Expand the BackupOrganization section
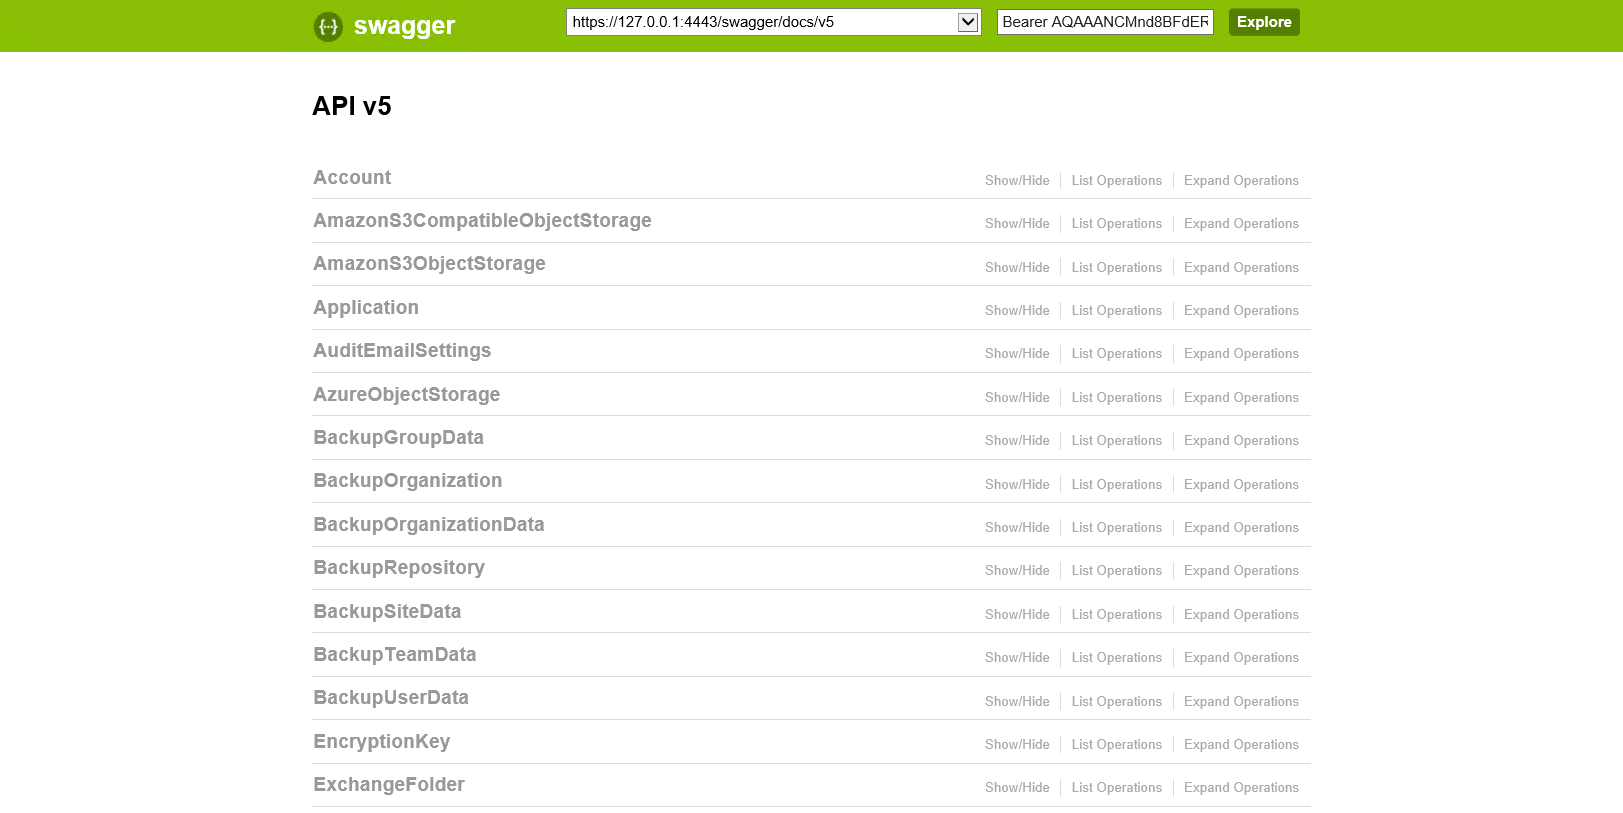Image resolution: width=1623 pixels, height=813 pixels. pyautogui.click(x=407, y=480)
